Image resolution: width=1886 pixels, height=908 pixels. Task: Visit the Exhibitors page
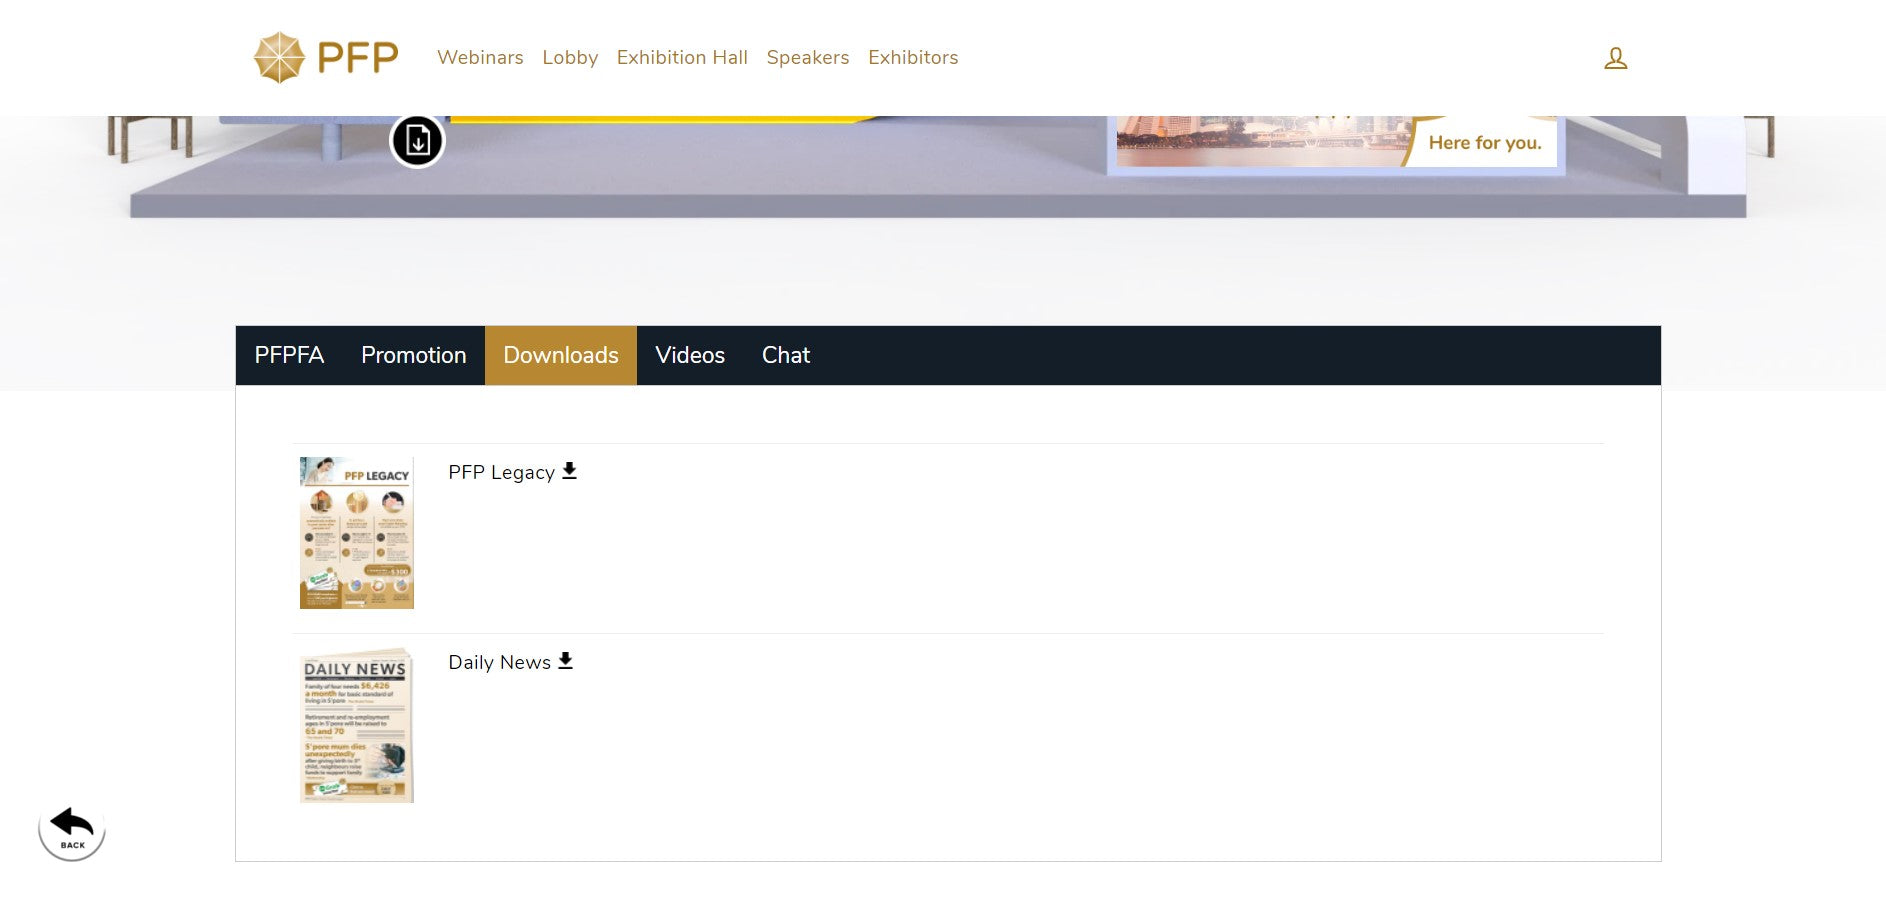(912, 58)
